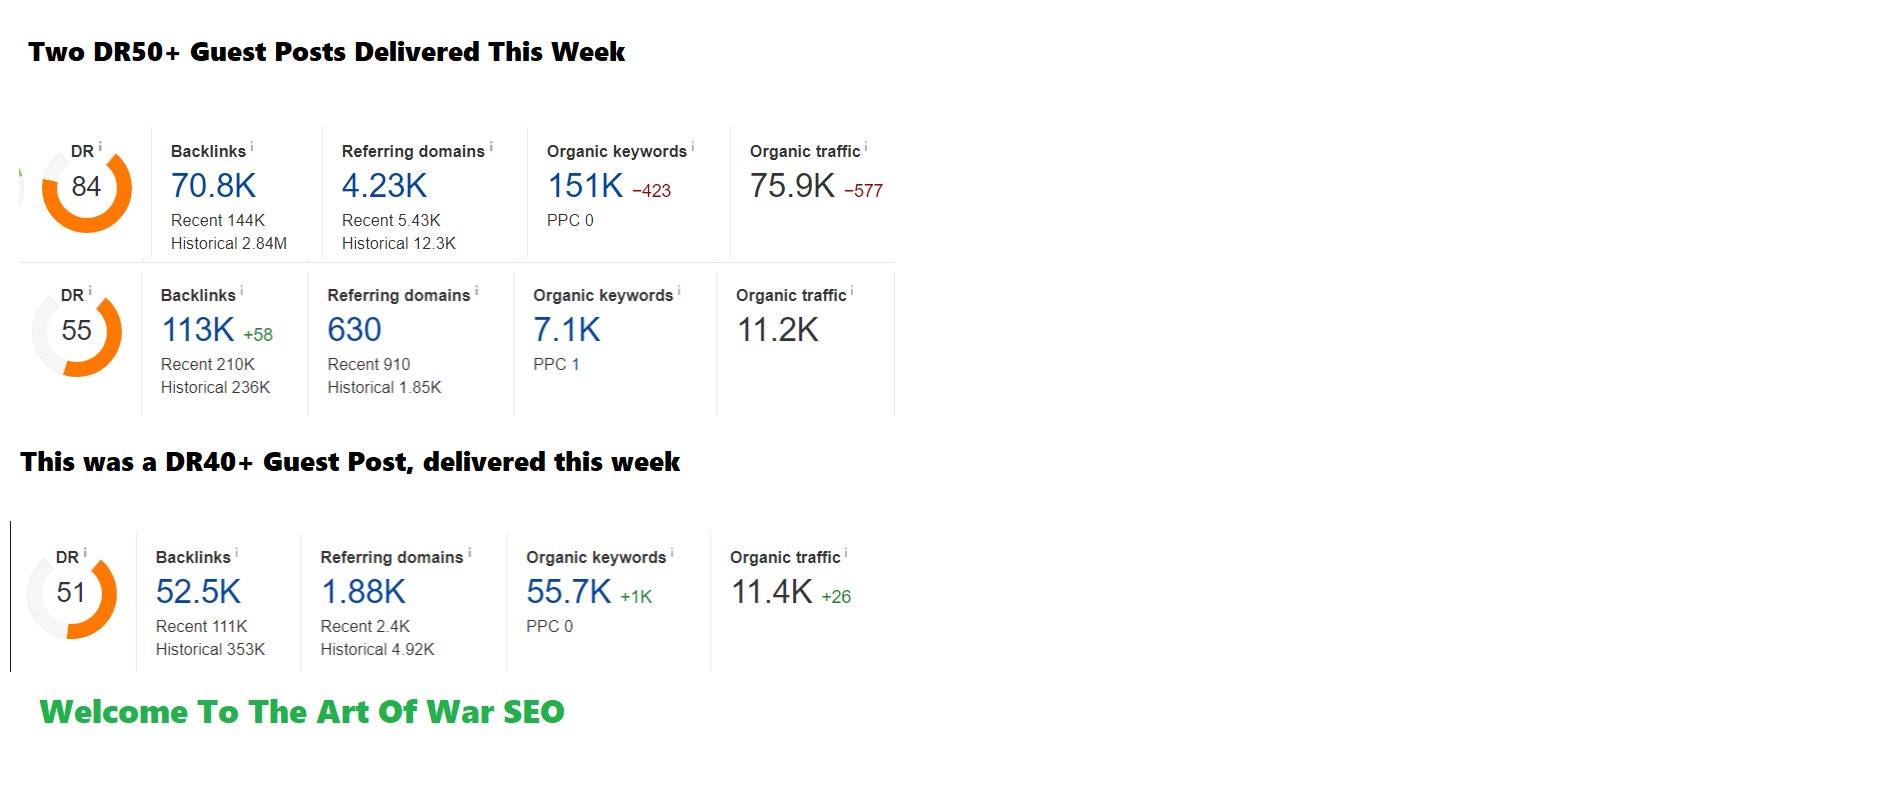Click the 113K backlinks number

point(198,330)
